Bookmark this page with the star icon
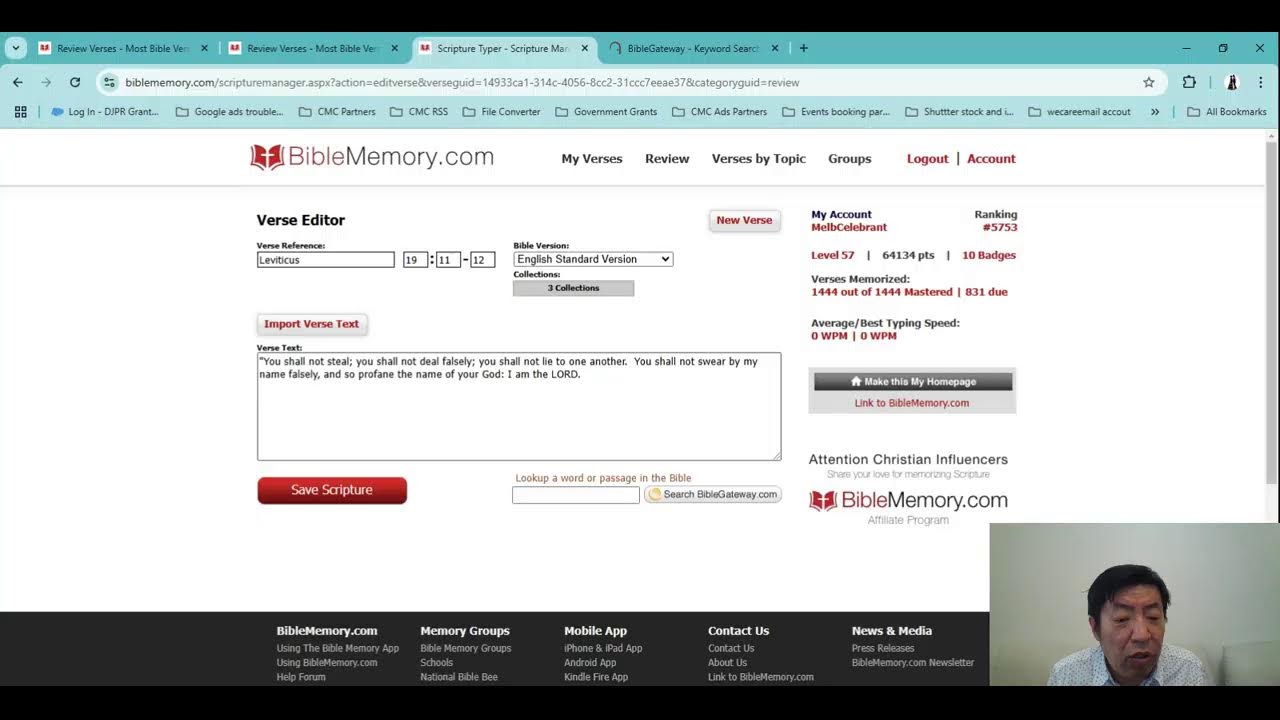This screenshot has width=1280, height=720. (1149, 82)
